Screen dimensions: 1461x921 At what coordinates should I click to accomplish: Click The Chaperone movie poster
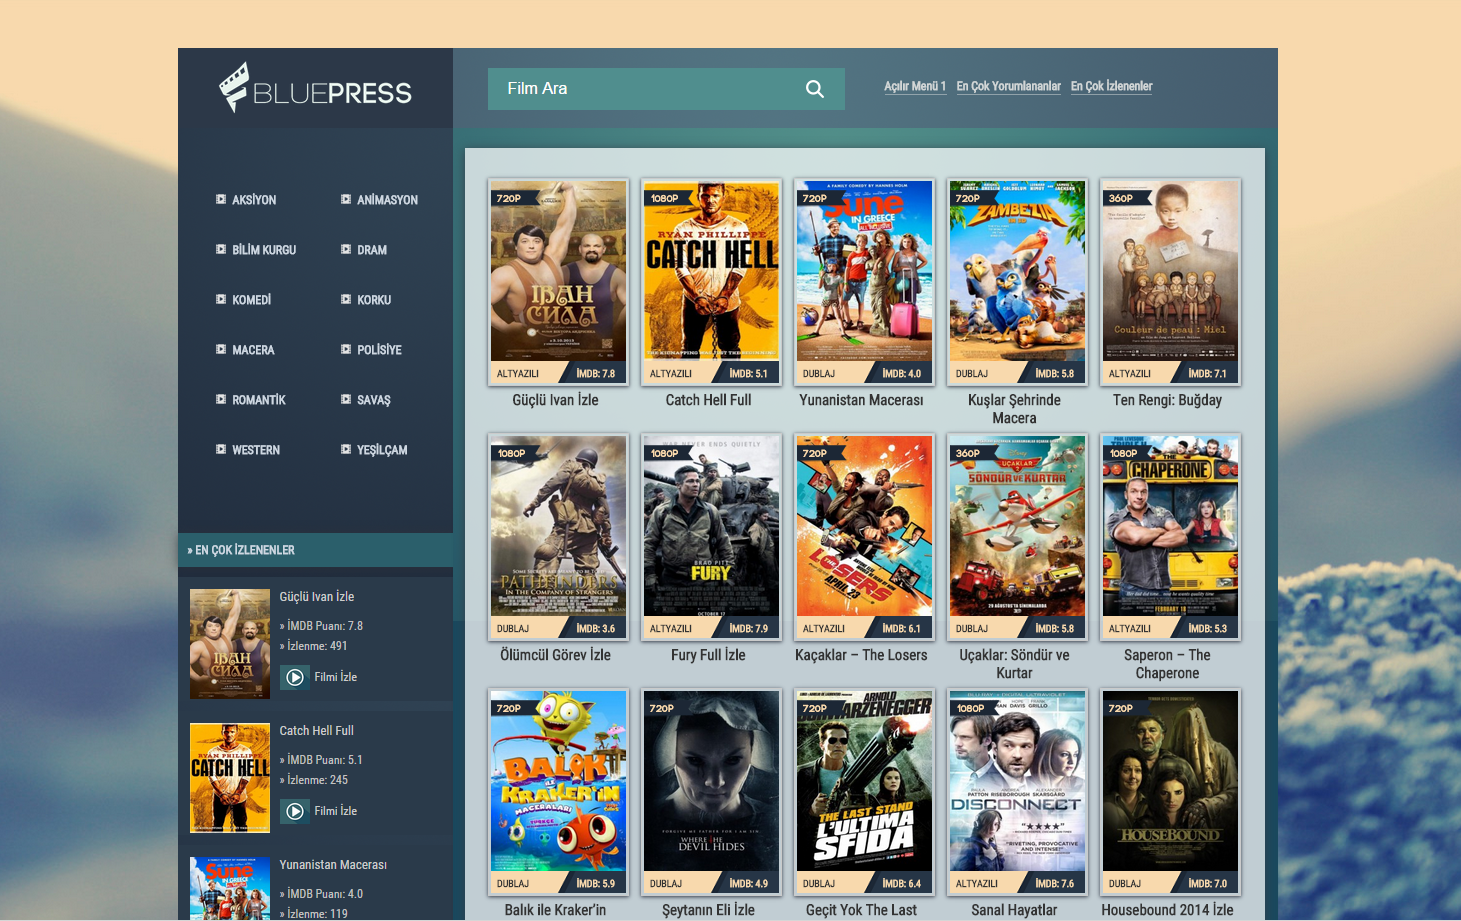tap(1170, 526)
